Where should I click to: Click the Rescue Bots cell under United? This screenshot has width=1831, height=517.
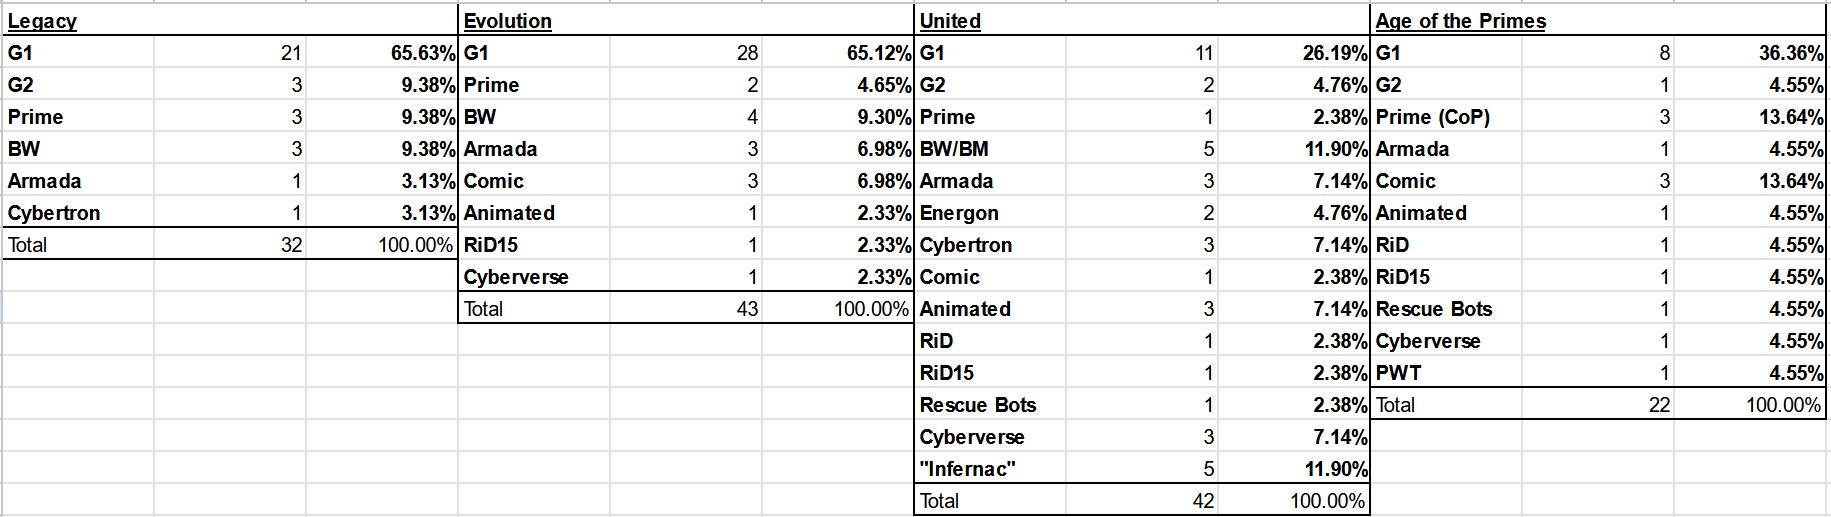click(x=978, y=405)
